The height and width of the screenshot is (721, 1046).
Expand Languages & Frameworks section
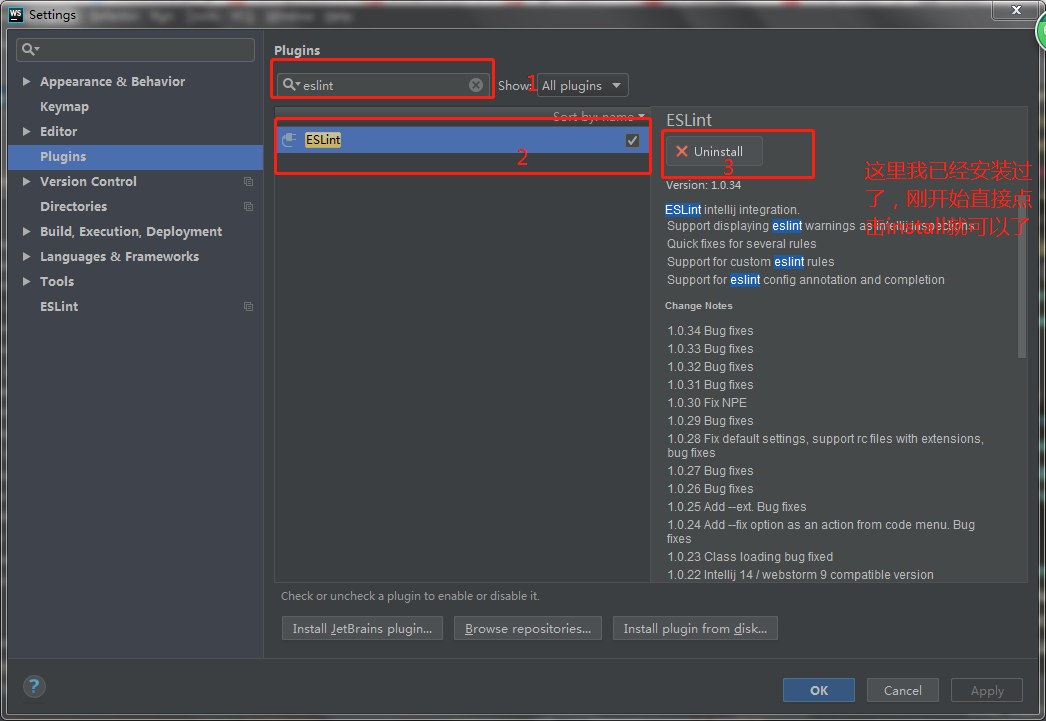pyautogui.click(x=27, y=257)
